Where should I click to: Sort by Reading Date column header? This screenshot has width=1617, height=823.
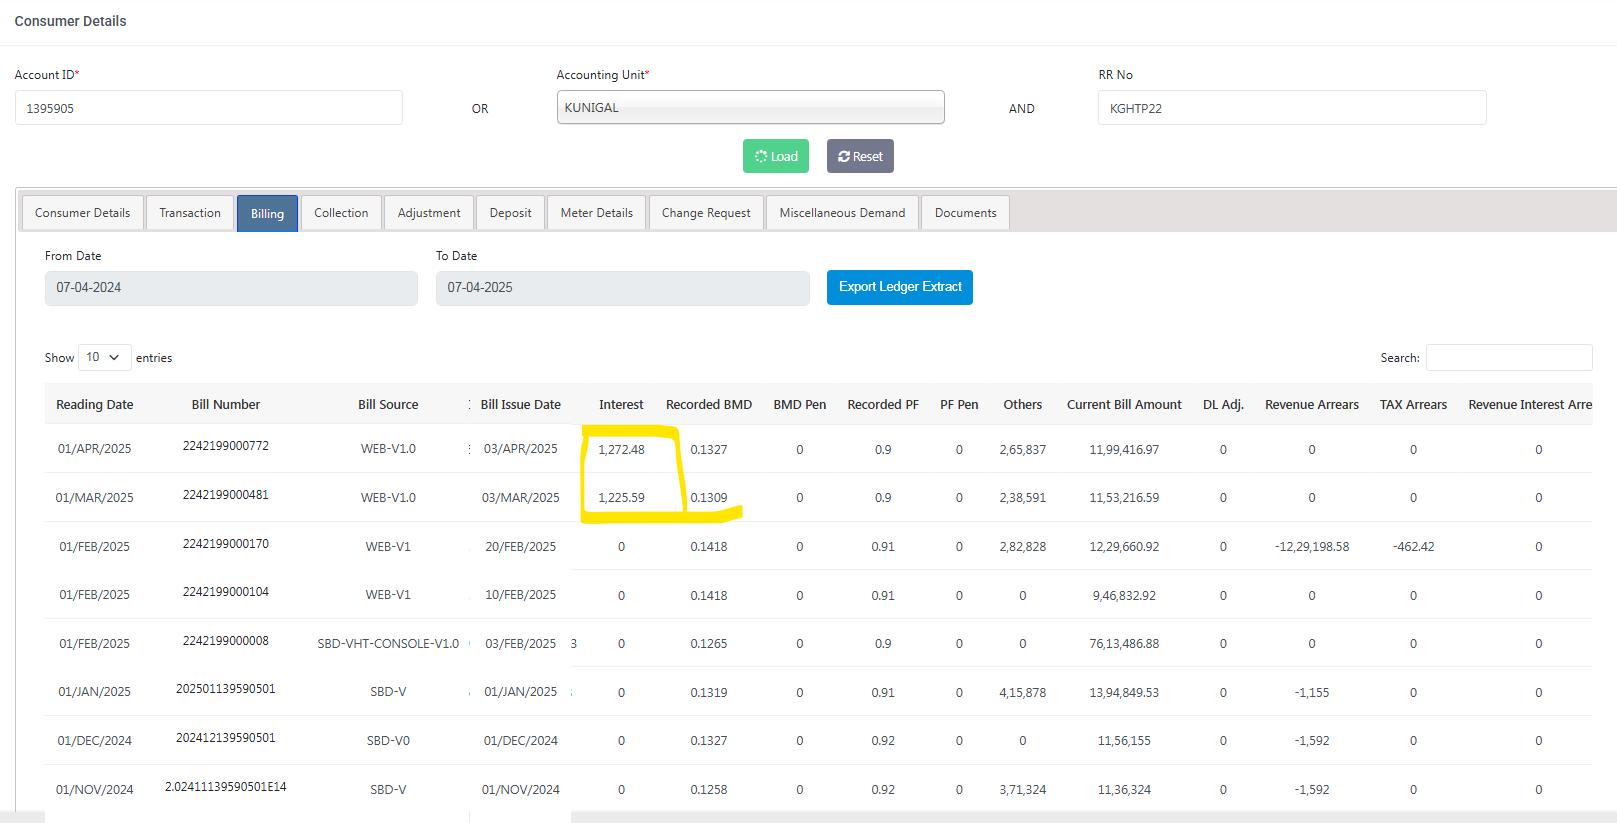(94, 405)
